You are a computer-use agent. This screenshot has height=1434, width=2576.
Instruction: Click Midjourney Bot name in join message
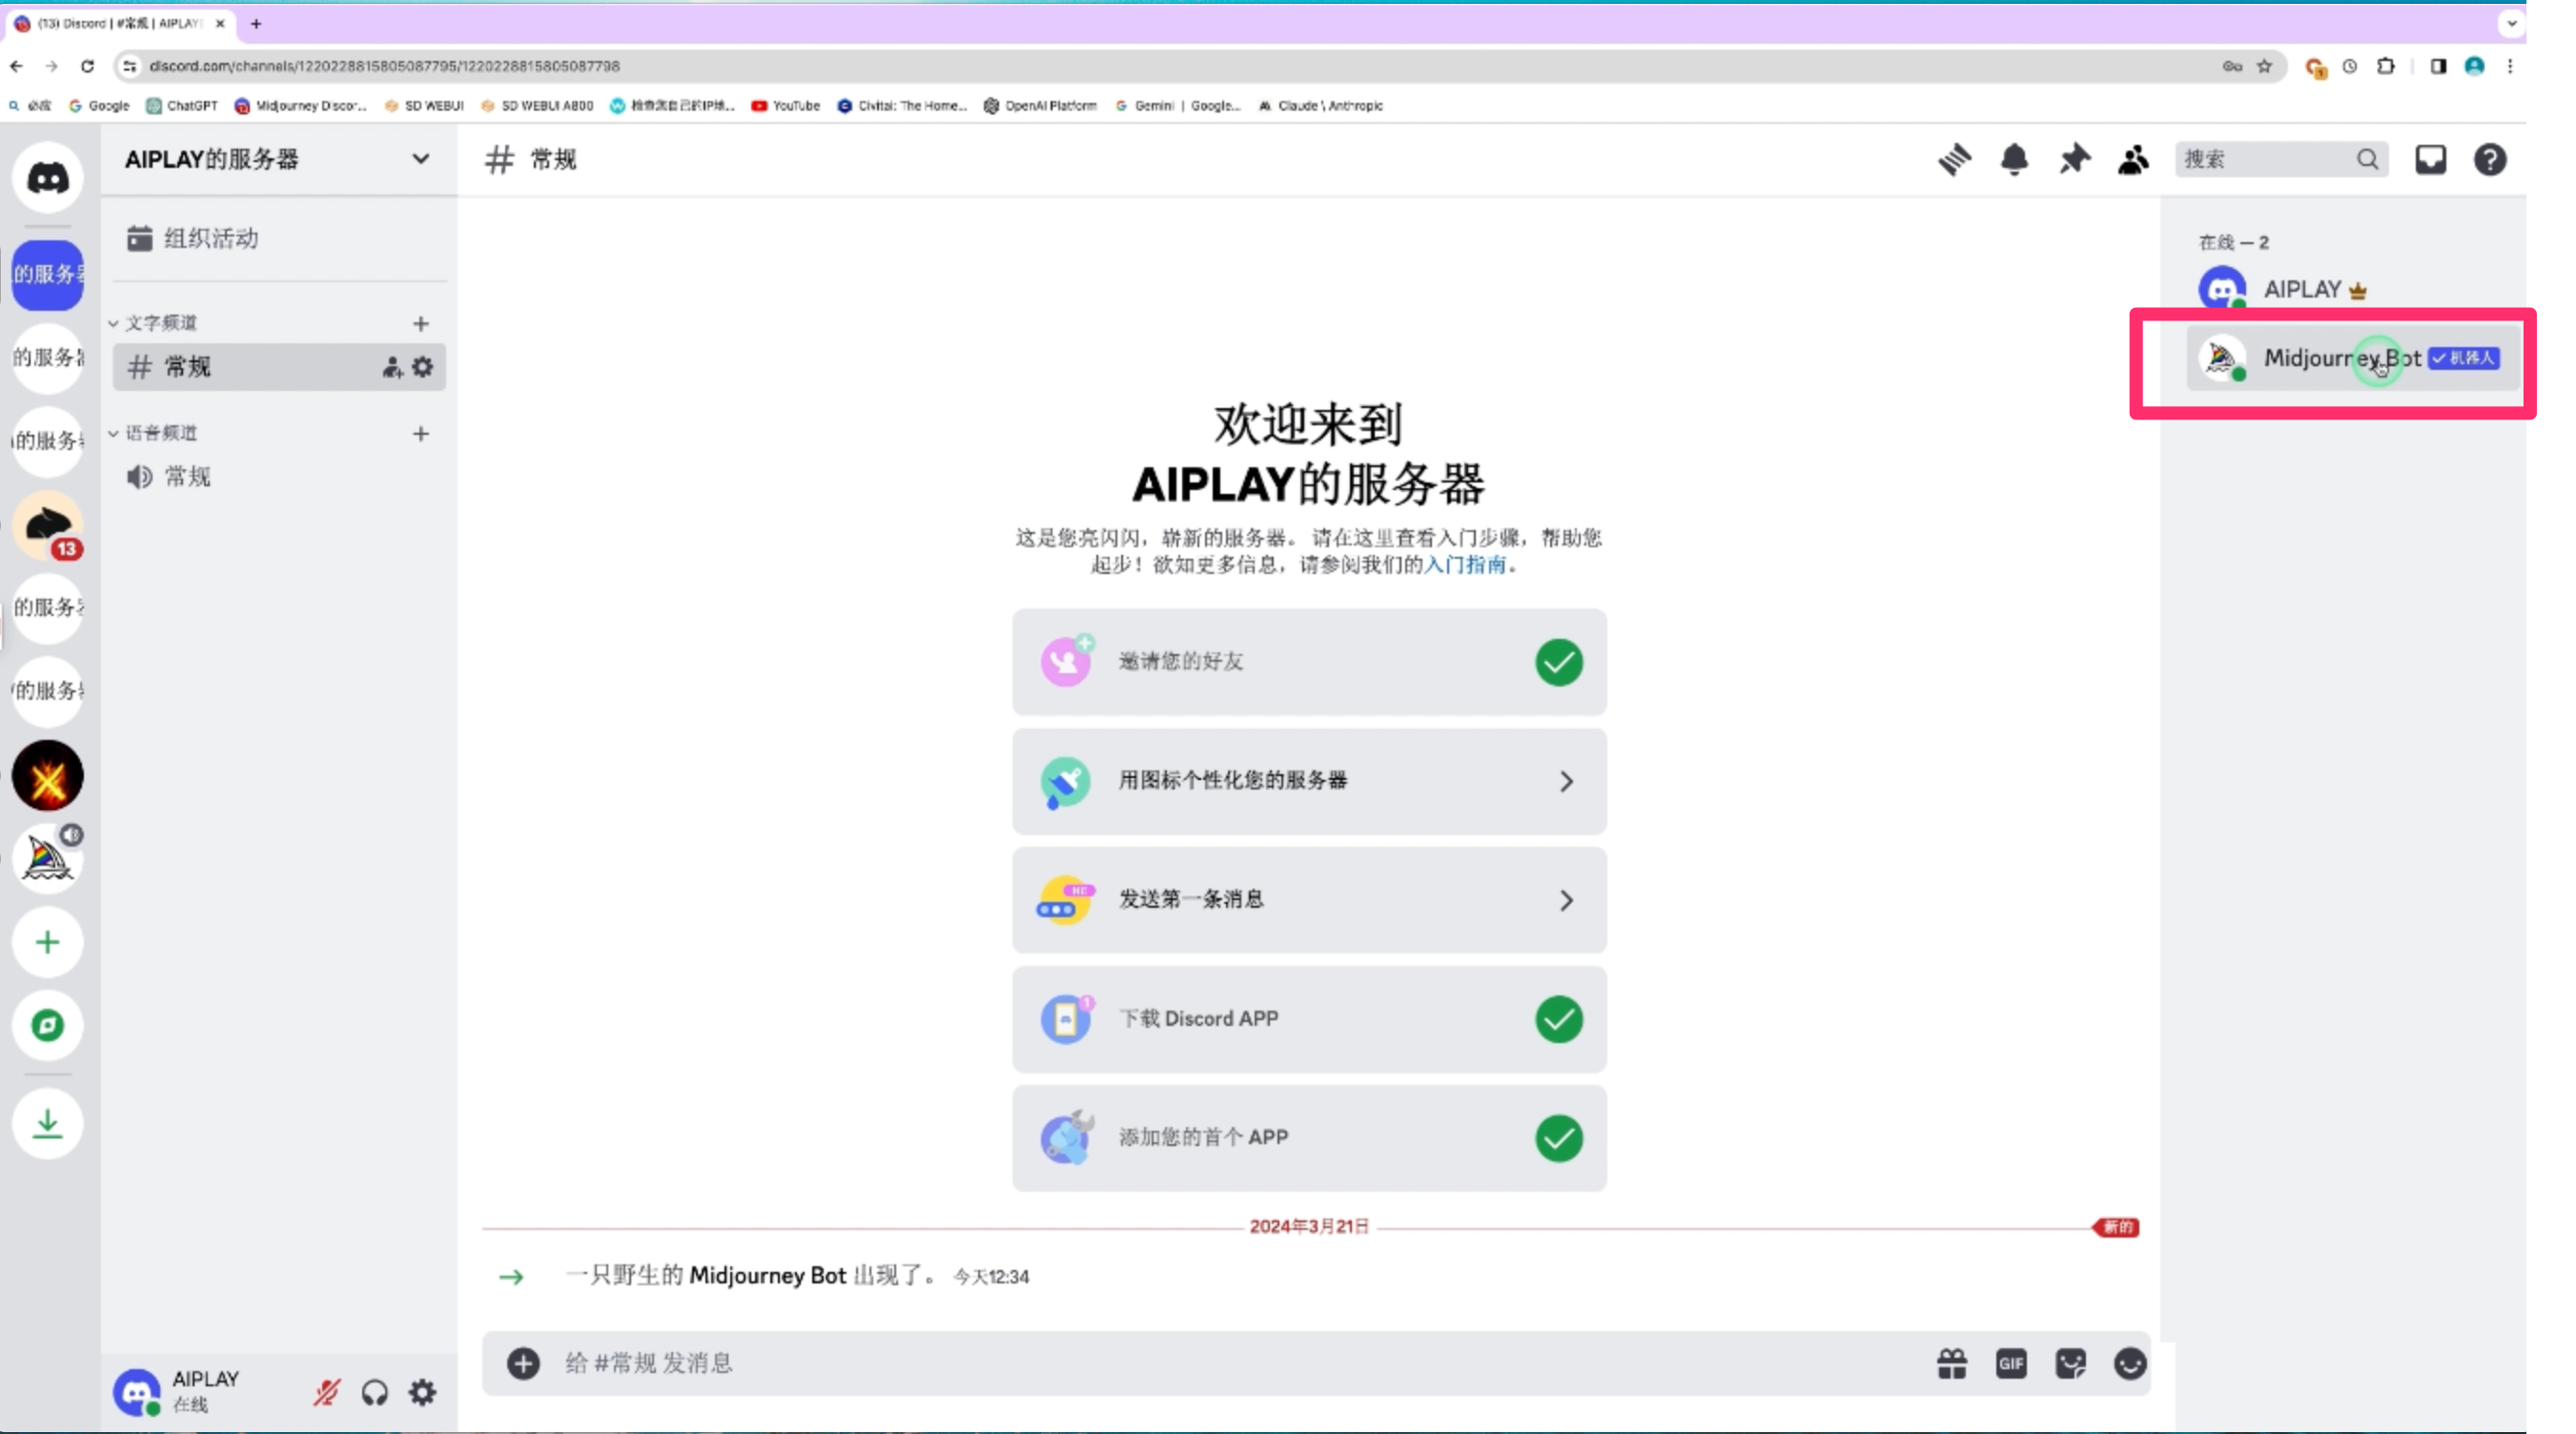click(x=767, y=1275)
